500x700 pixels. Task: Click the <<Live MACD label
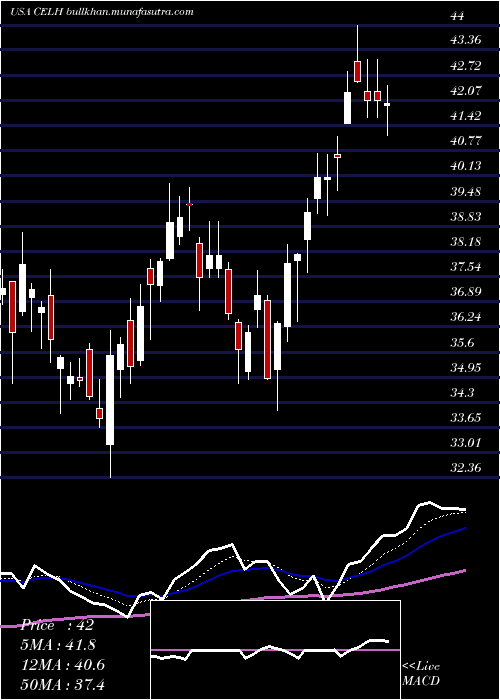[x=421, y=674]
